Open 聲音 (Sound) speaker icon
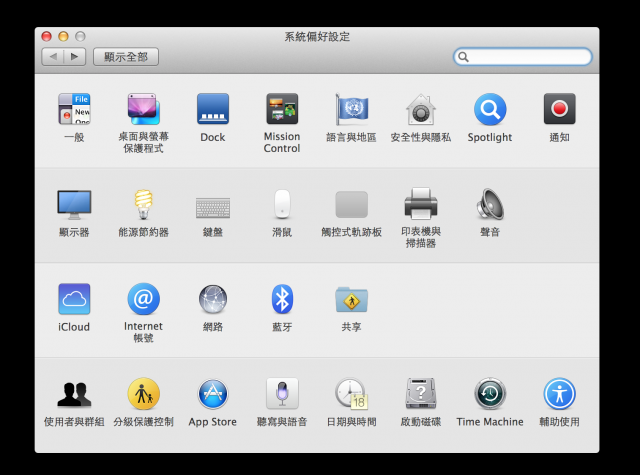This screenshot has width=640, height=475. pos(490,204)
